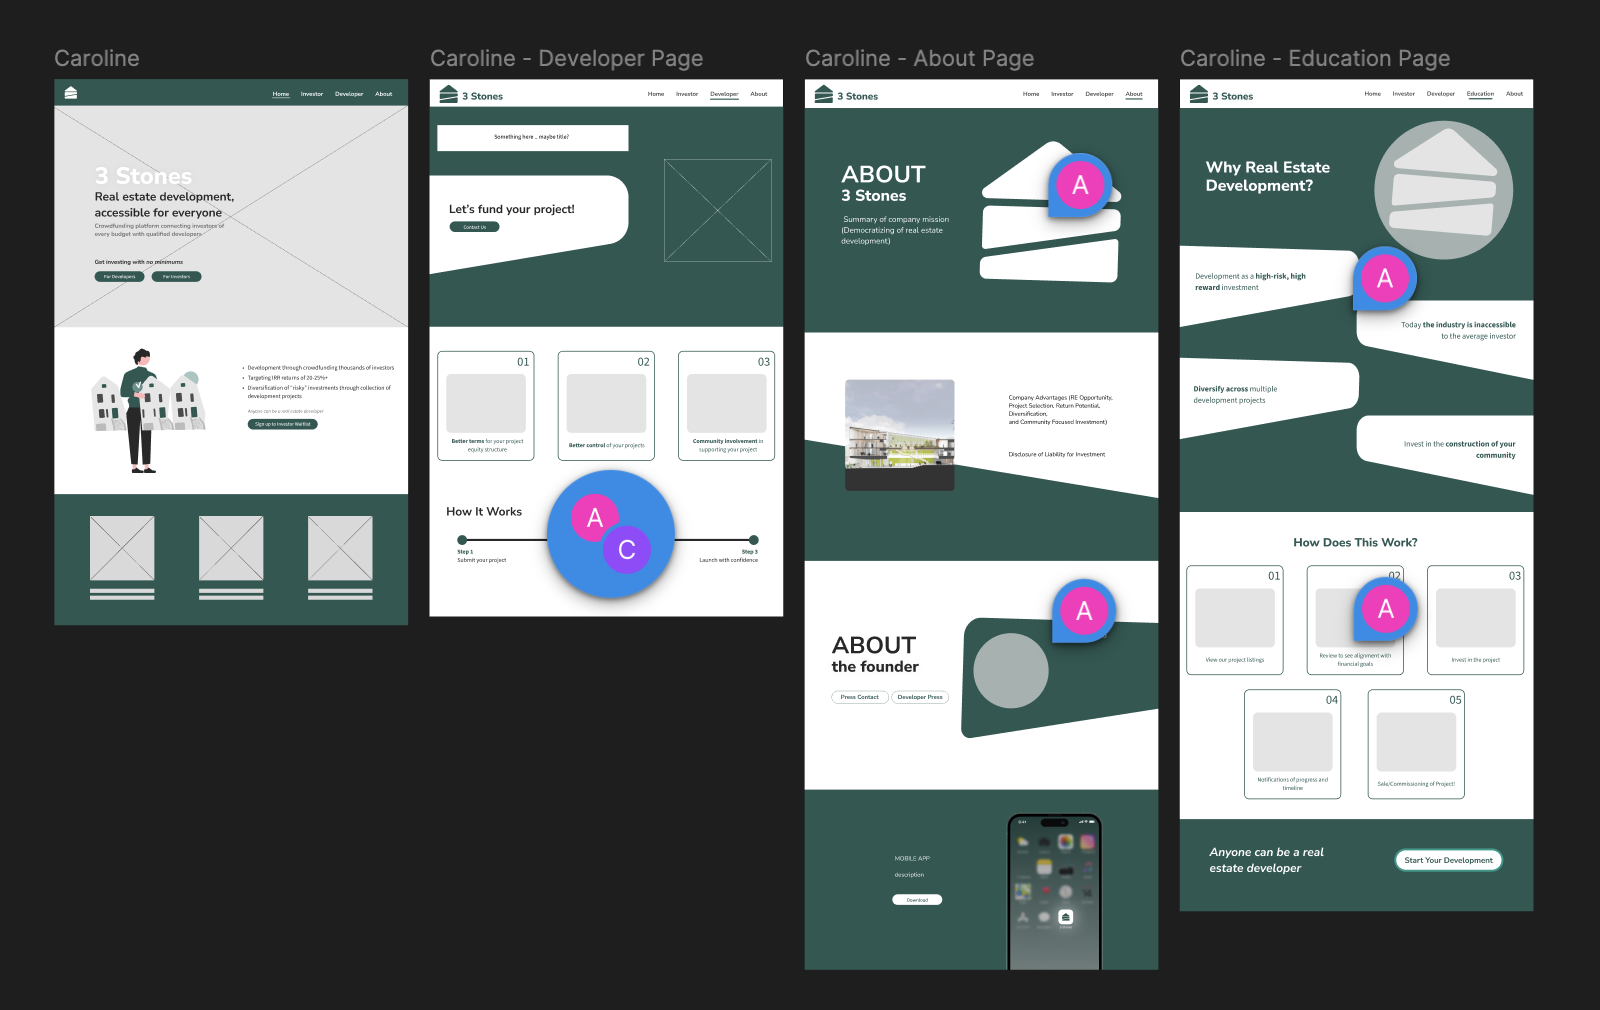Click the Step 1 marker on the timeline

click(462, 540)
